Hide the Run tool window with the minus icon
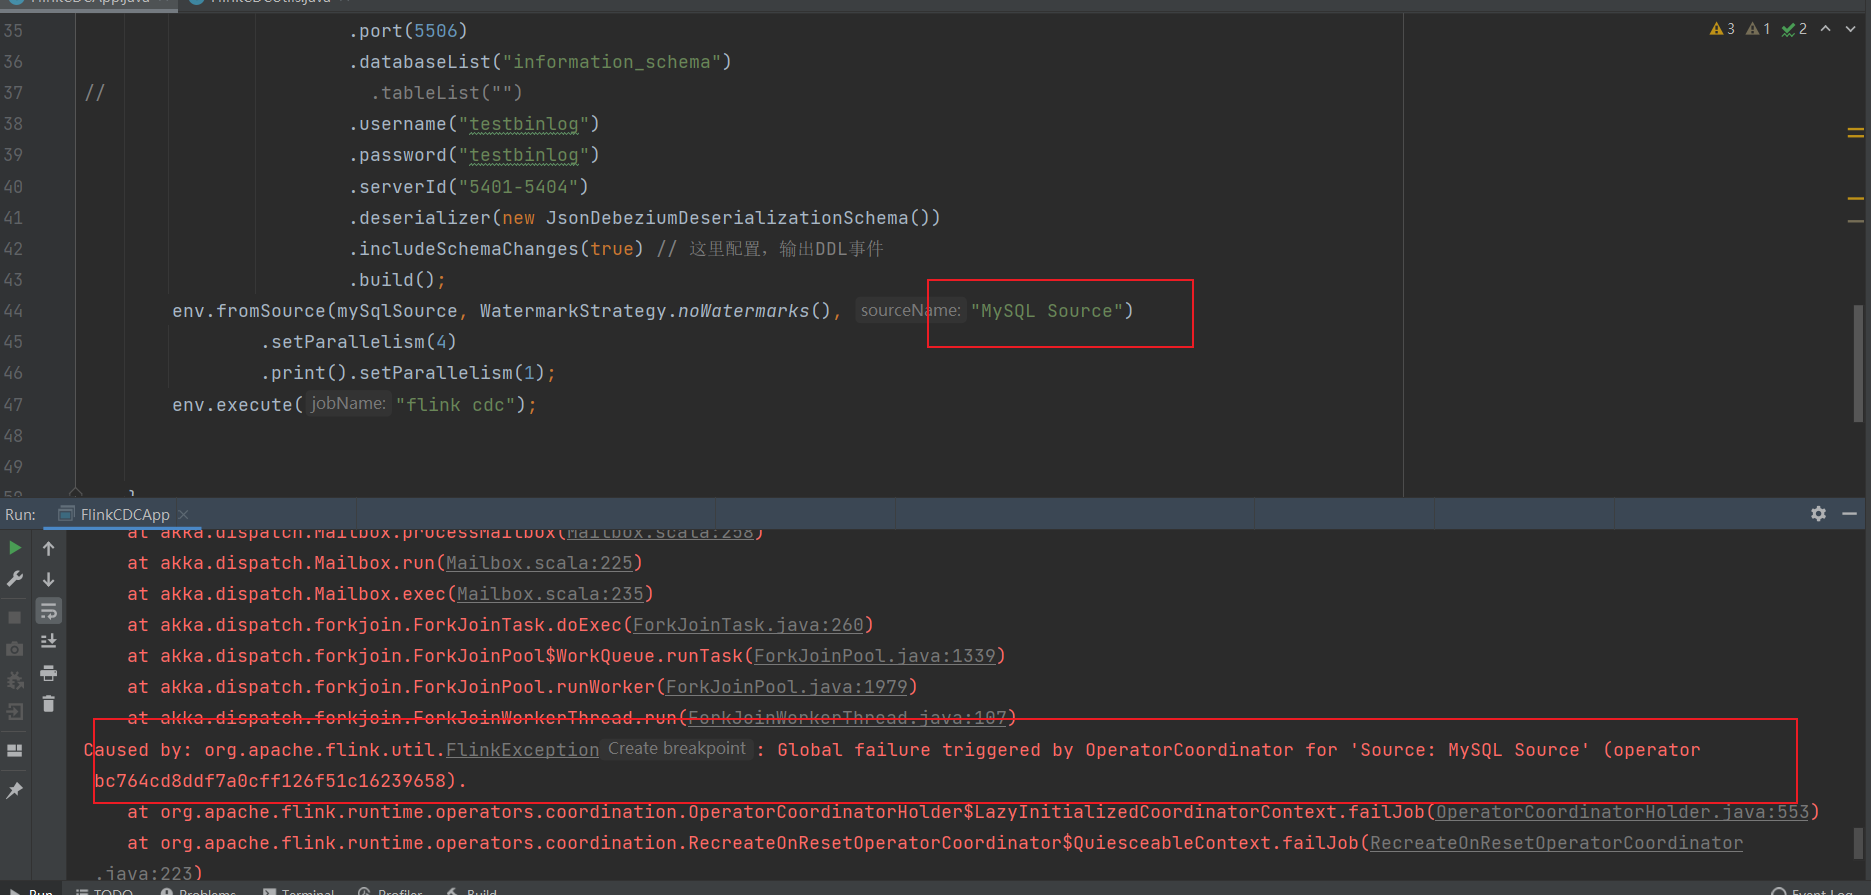This screenshot has width=1871, height=895. point(1849,513)
